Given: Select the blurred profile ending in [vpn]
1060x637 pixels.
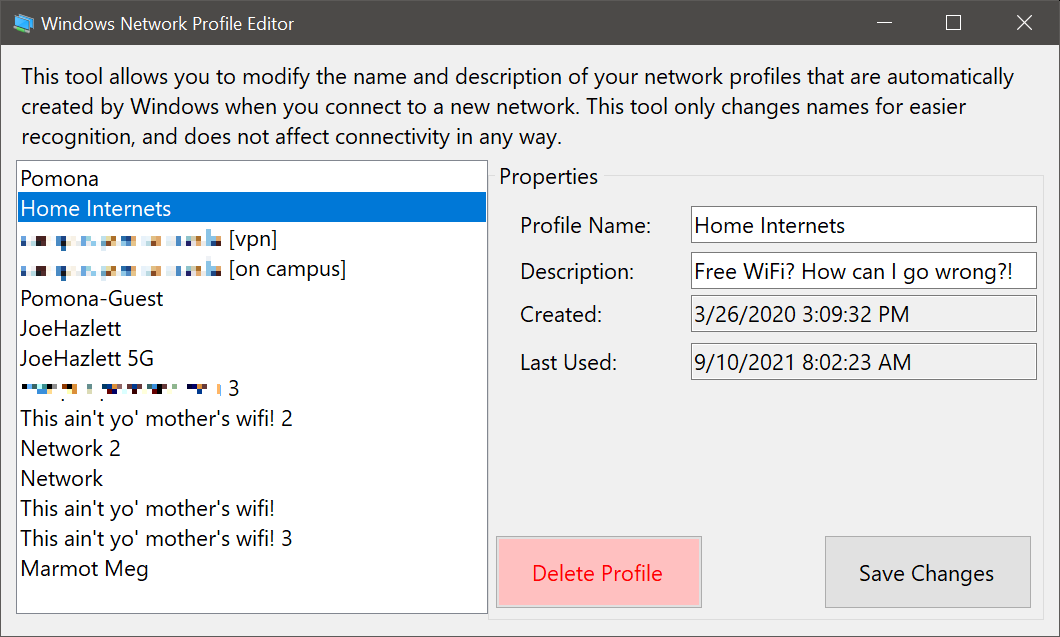Looking at the screenshot, I should pyautogui.click(x=148, y=239).
